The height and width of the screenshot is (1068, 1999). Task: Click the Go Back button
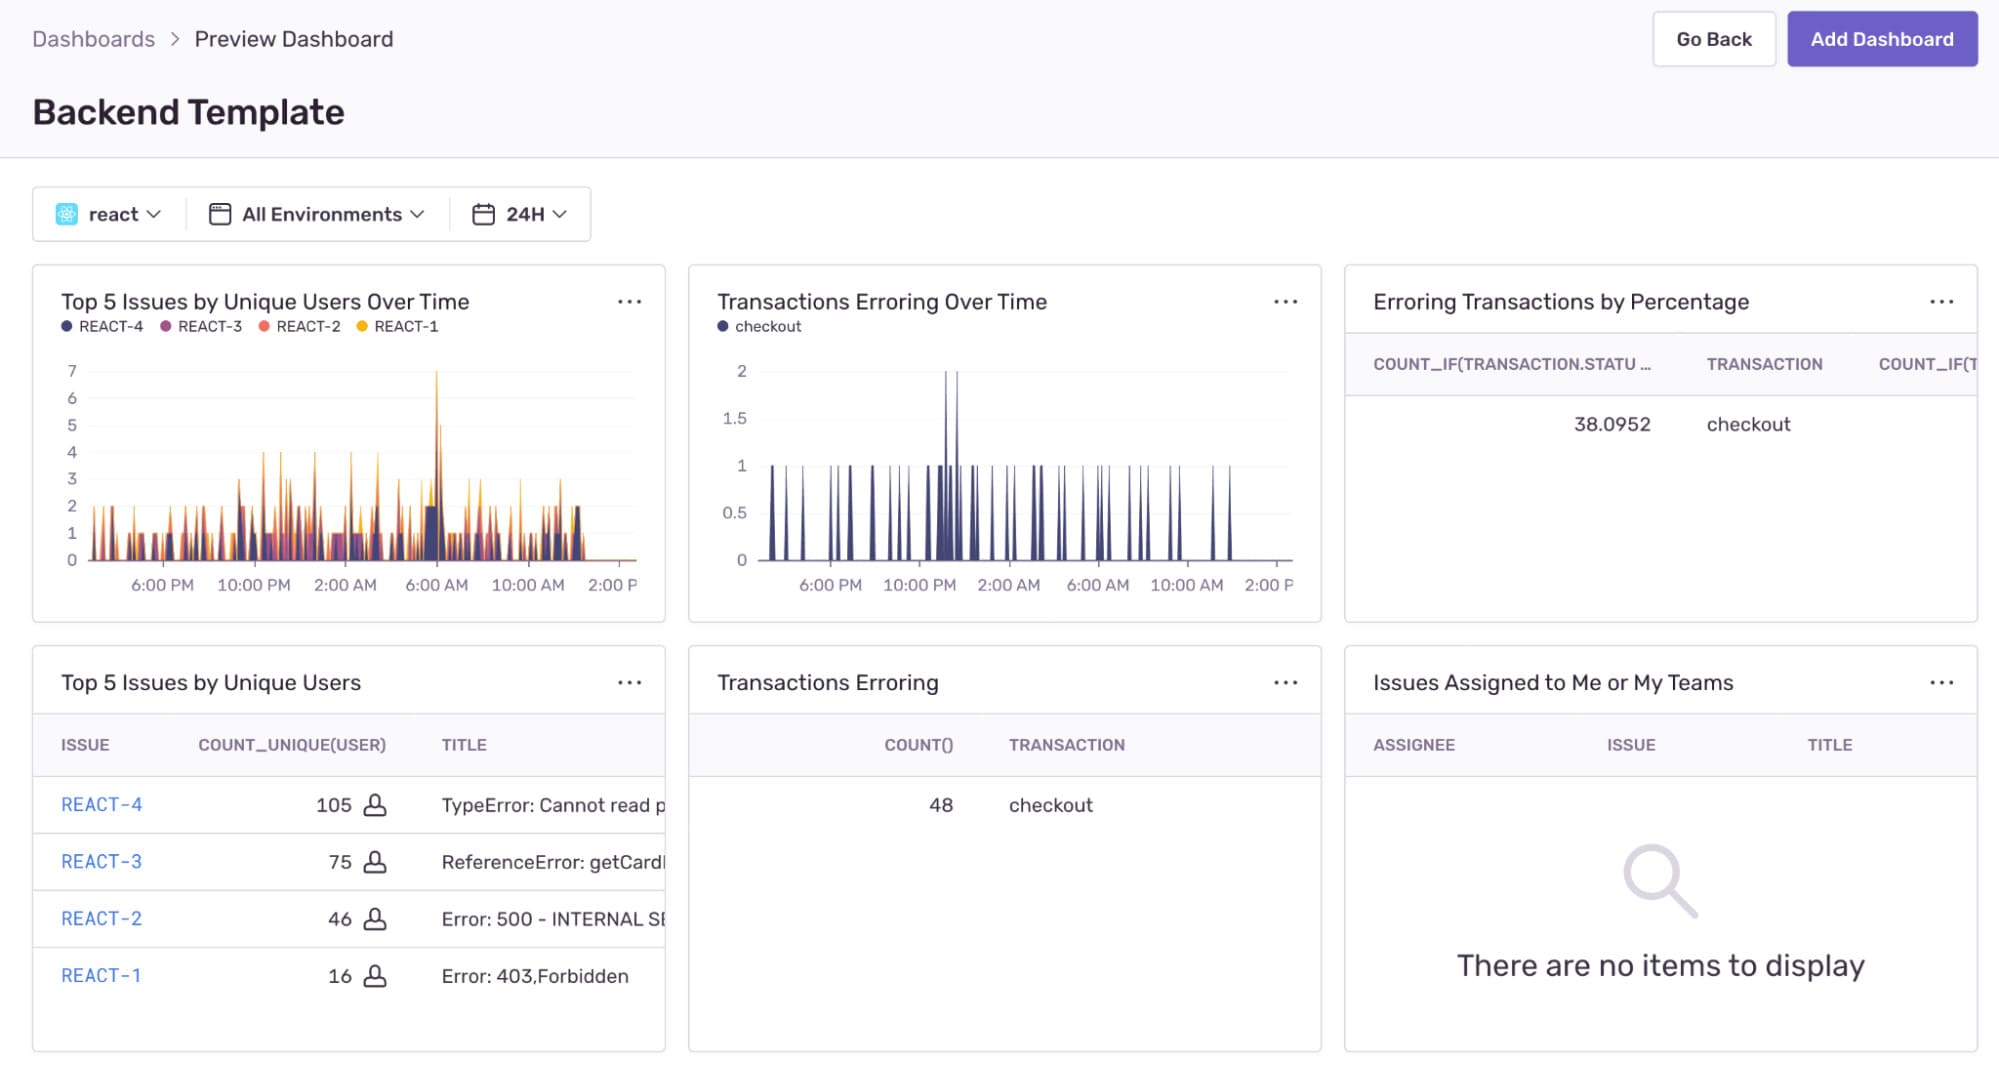[x=1714, y=39]
